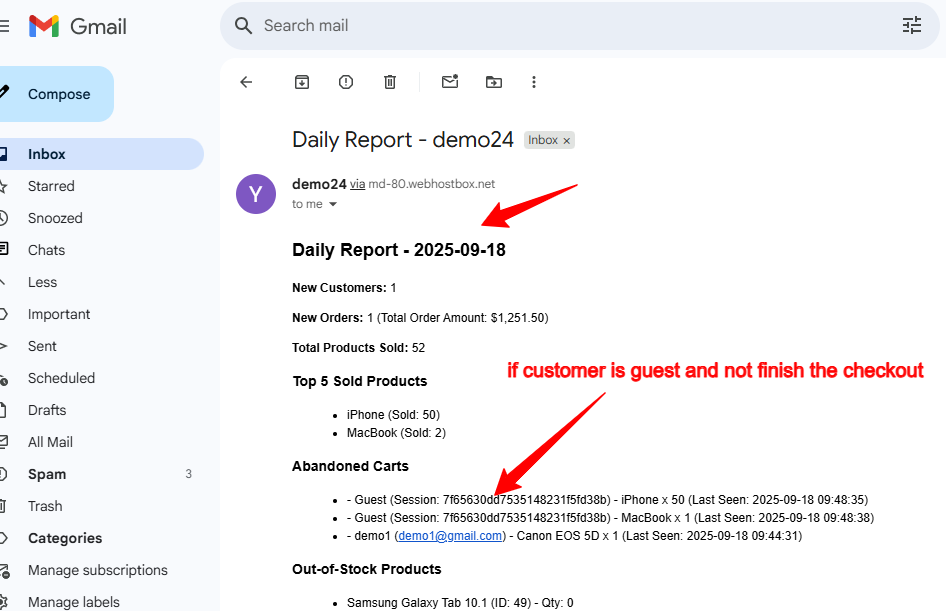Expand recipient details arrow next to 'to me'
Image resolution: width=946 pixels, height=611 pixels.
333,204
